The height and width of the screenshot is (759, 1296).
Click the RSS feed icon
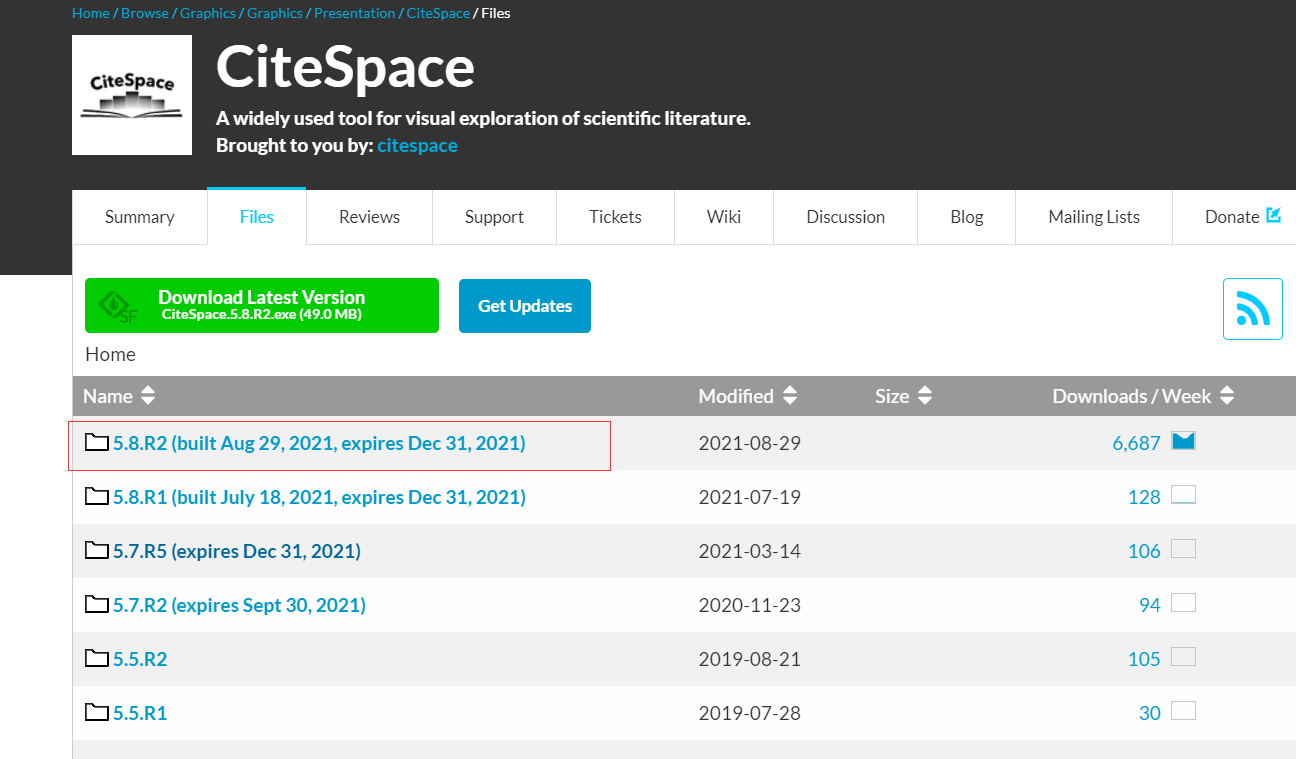[x=1253, y=309]
